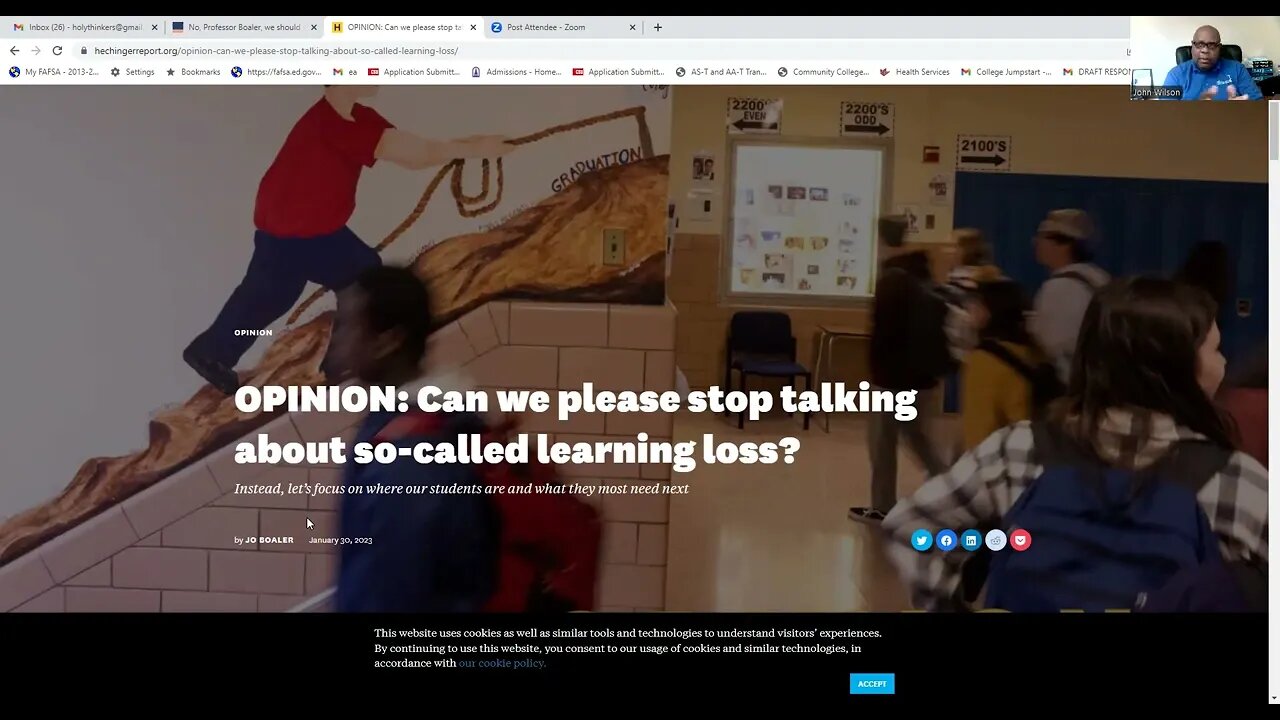1280x720 pixels.
Task: Open the first Application Submitt... bookmark
Action: tap(414, 72)
